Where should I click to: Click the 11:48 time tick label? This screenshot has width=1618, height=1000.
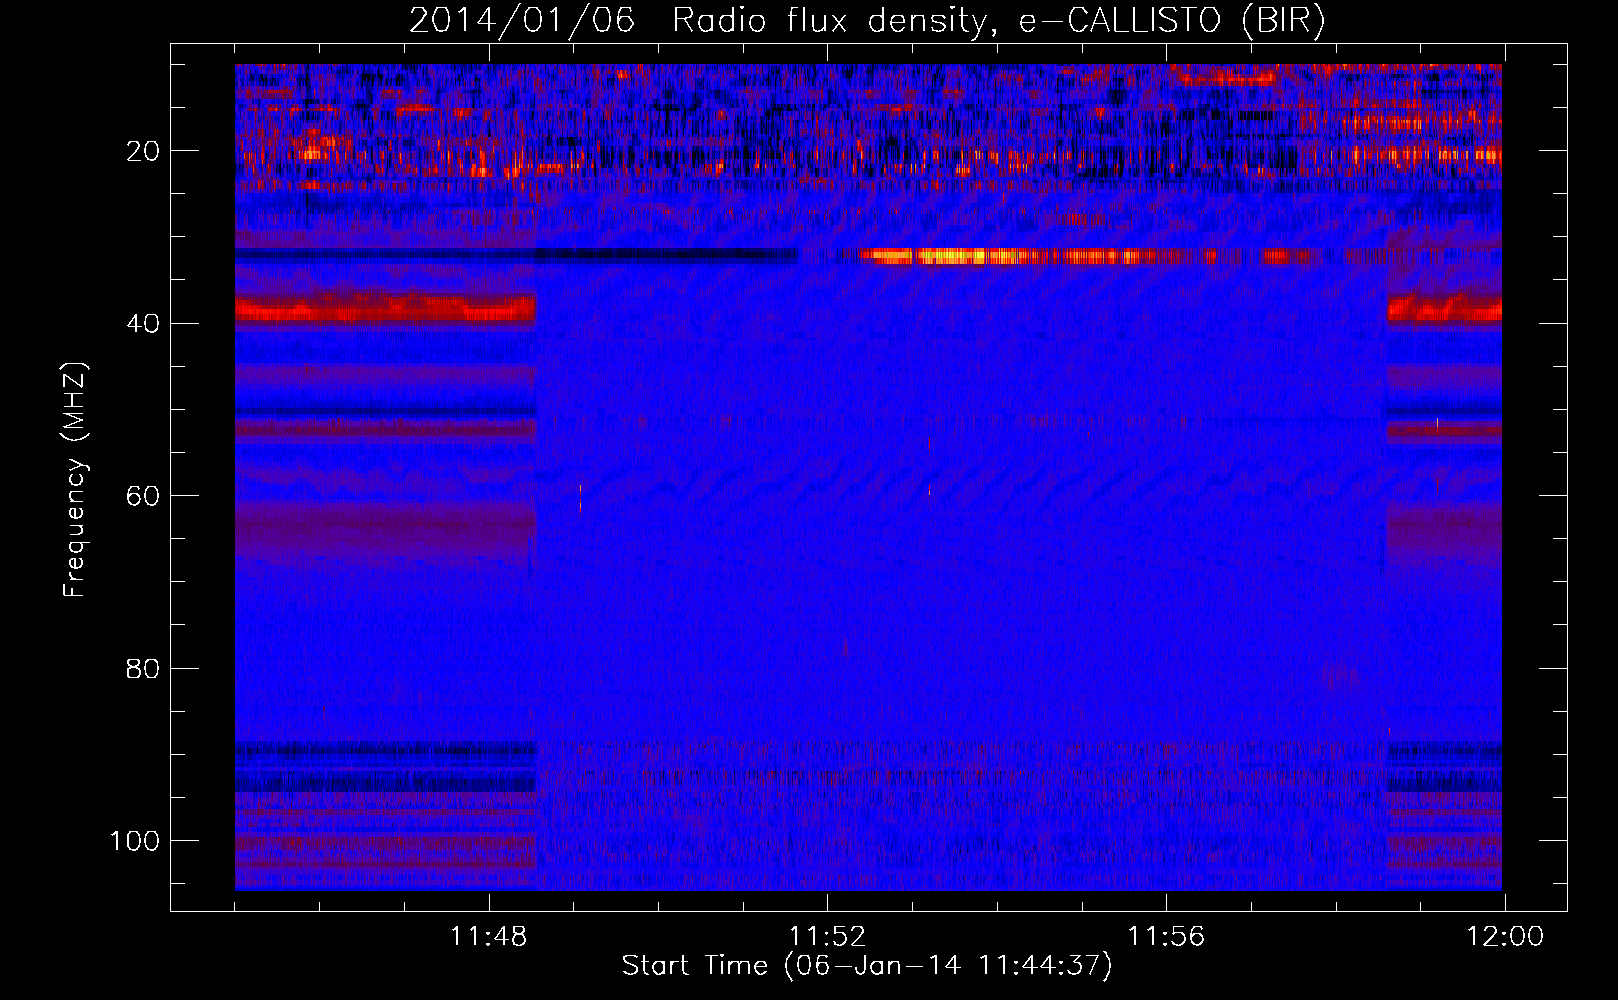[488, 937]
